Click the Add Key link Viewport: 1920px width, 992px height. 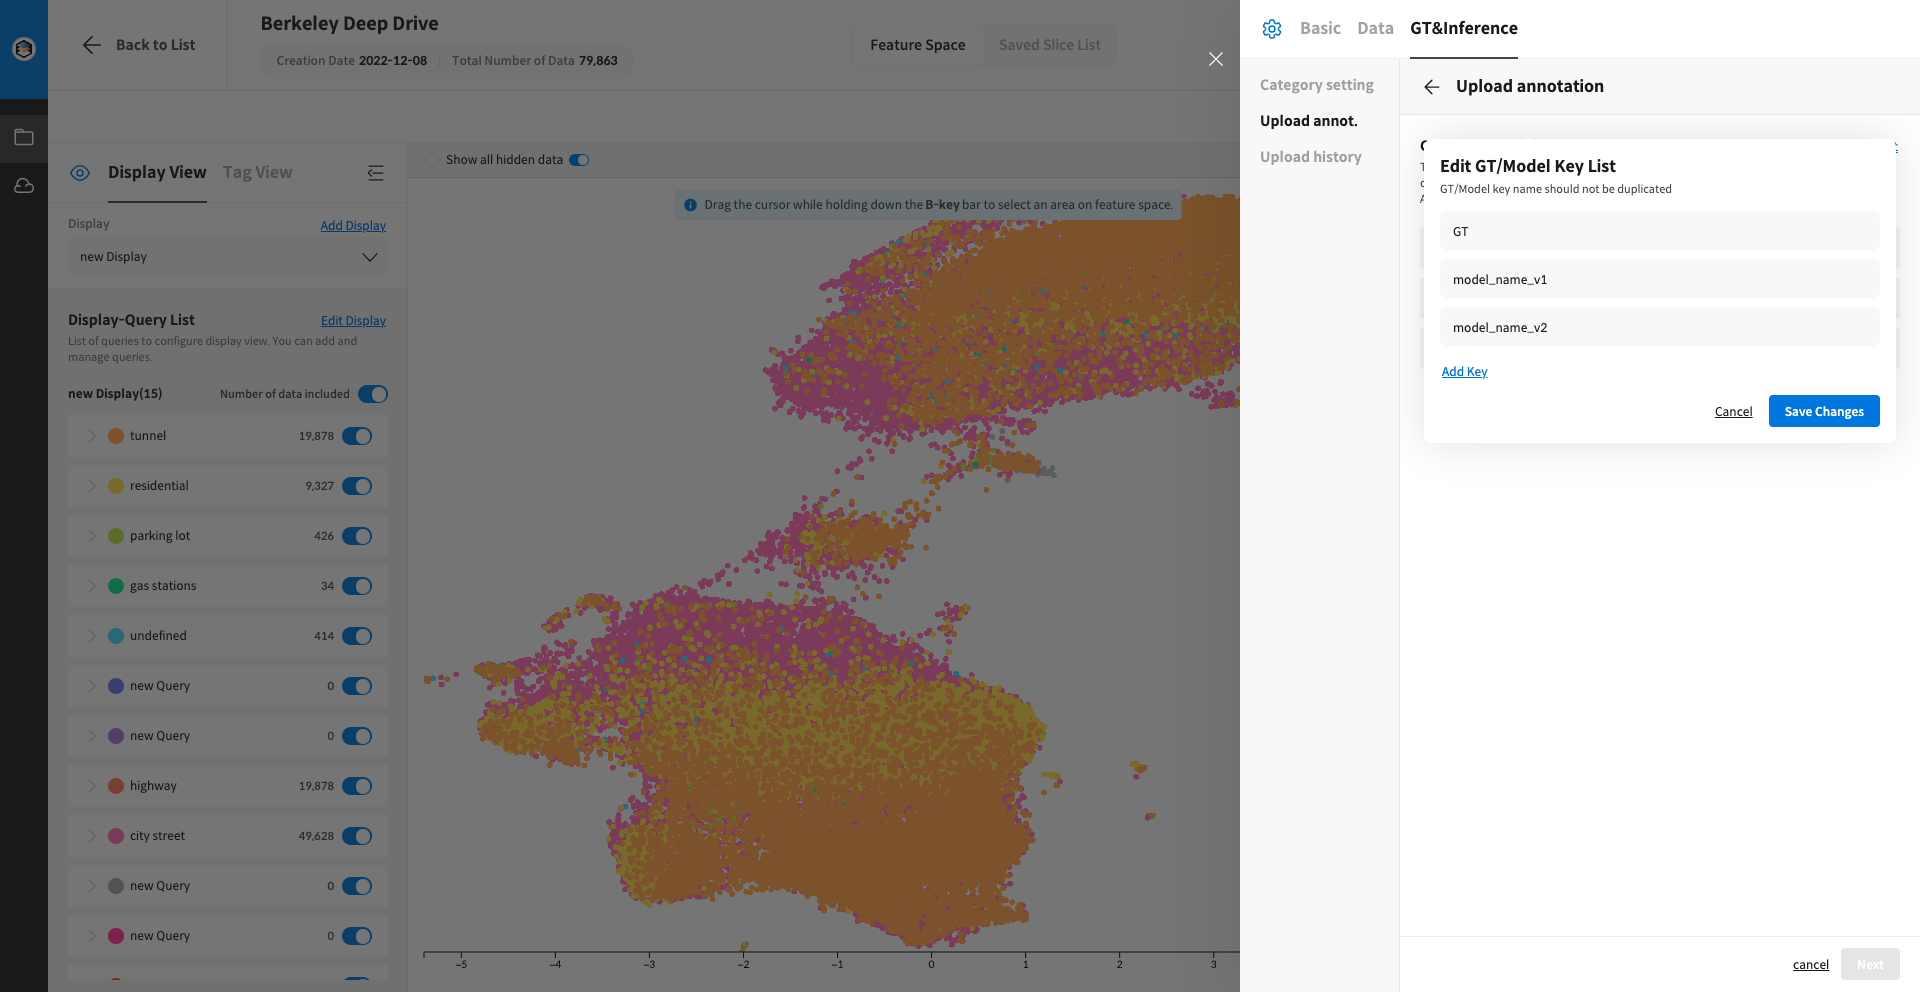[1464, 372]
